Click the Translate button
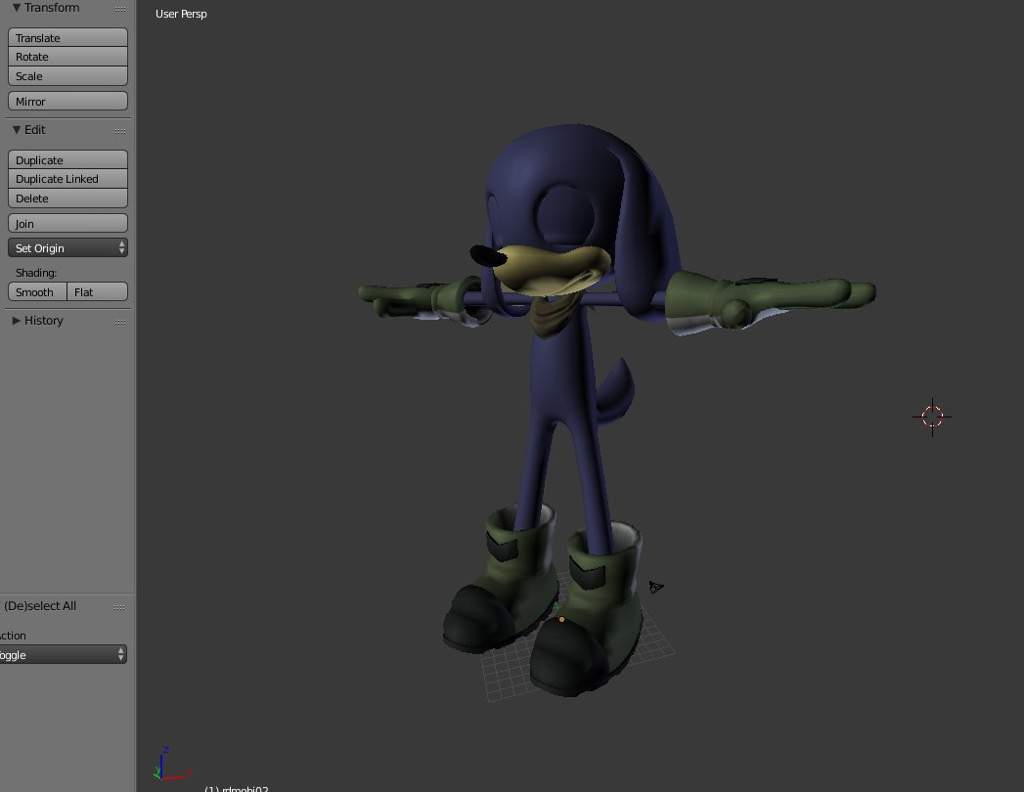This screenshot has height=792, width=1024. 68,38
